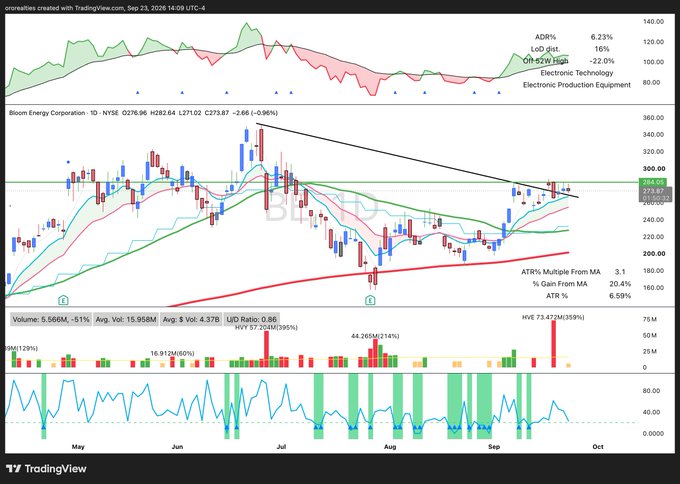Click the Oct label on time axis

tap(598, 446)
